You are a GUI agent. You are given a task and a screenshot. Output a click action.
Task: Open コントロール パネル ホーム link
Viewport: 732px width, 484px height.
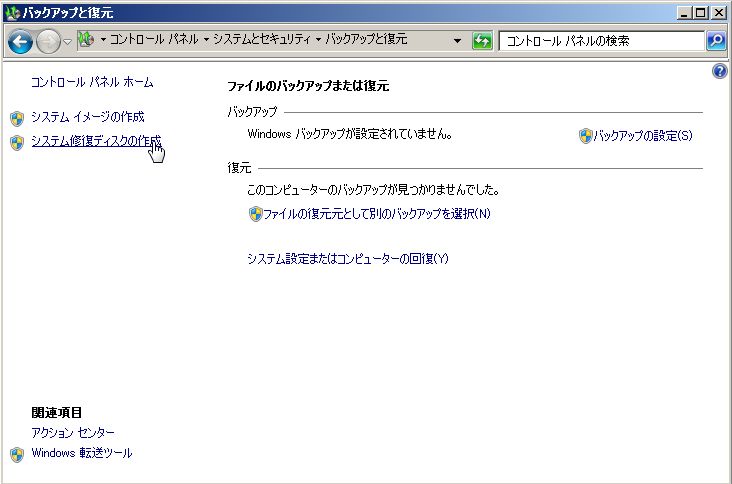coord(92,82)
